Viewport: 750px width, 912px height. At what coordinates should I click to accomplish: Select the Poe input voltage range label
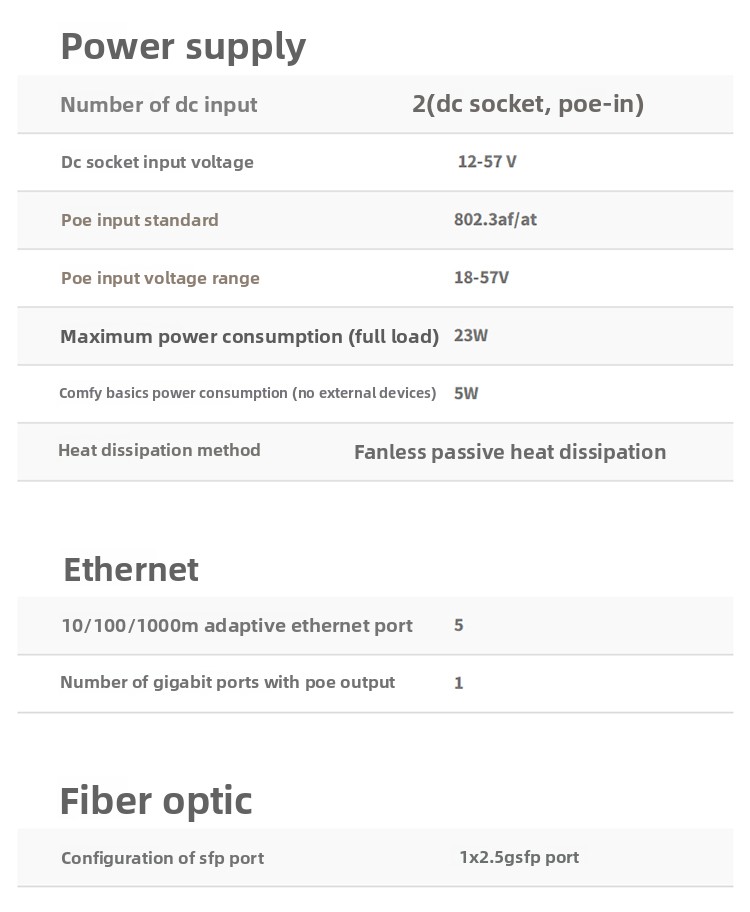tap(160, 278)
